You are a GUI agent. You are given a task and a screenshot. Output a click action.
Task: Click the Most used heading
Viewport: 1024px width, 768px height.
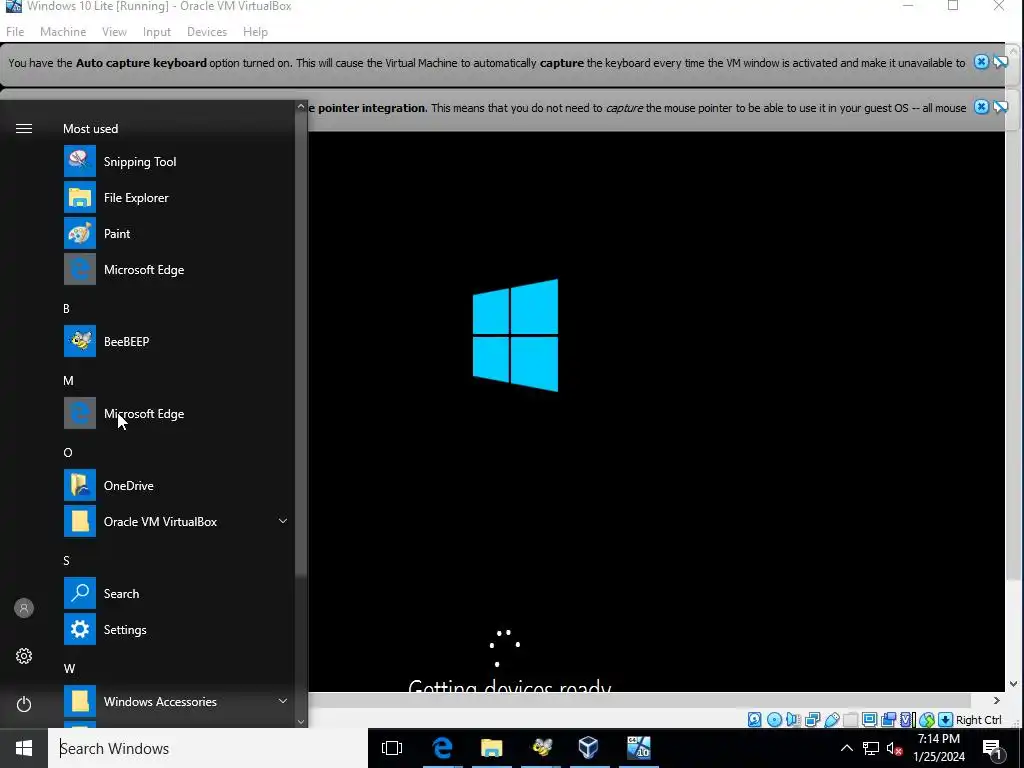[90, 128]
